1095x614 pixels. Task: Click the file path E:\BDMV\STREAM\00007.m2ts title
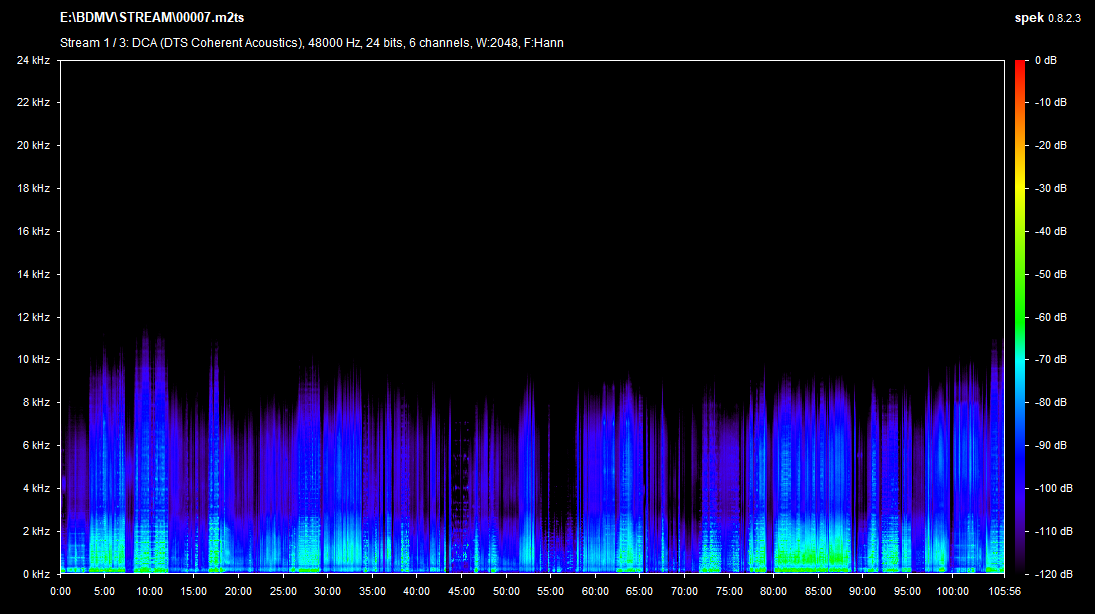tap(152, 18)
